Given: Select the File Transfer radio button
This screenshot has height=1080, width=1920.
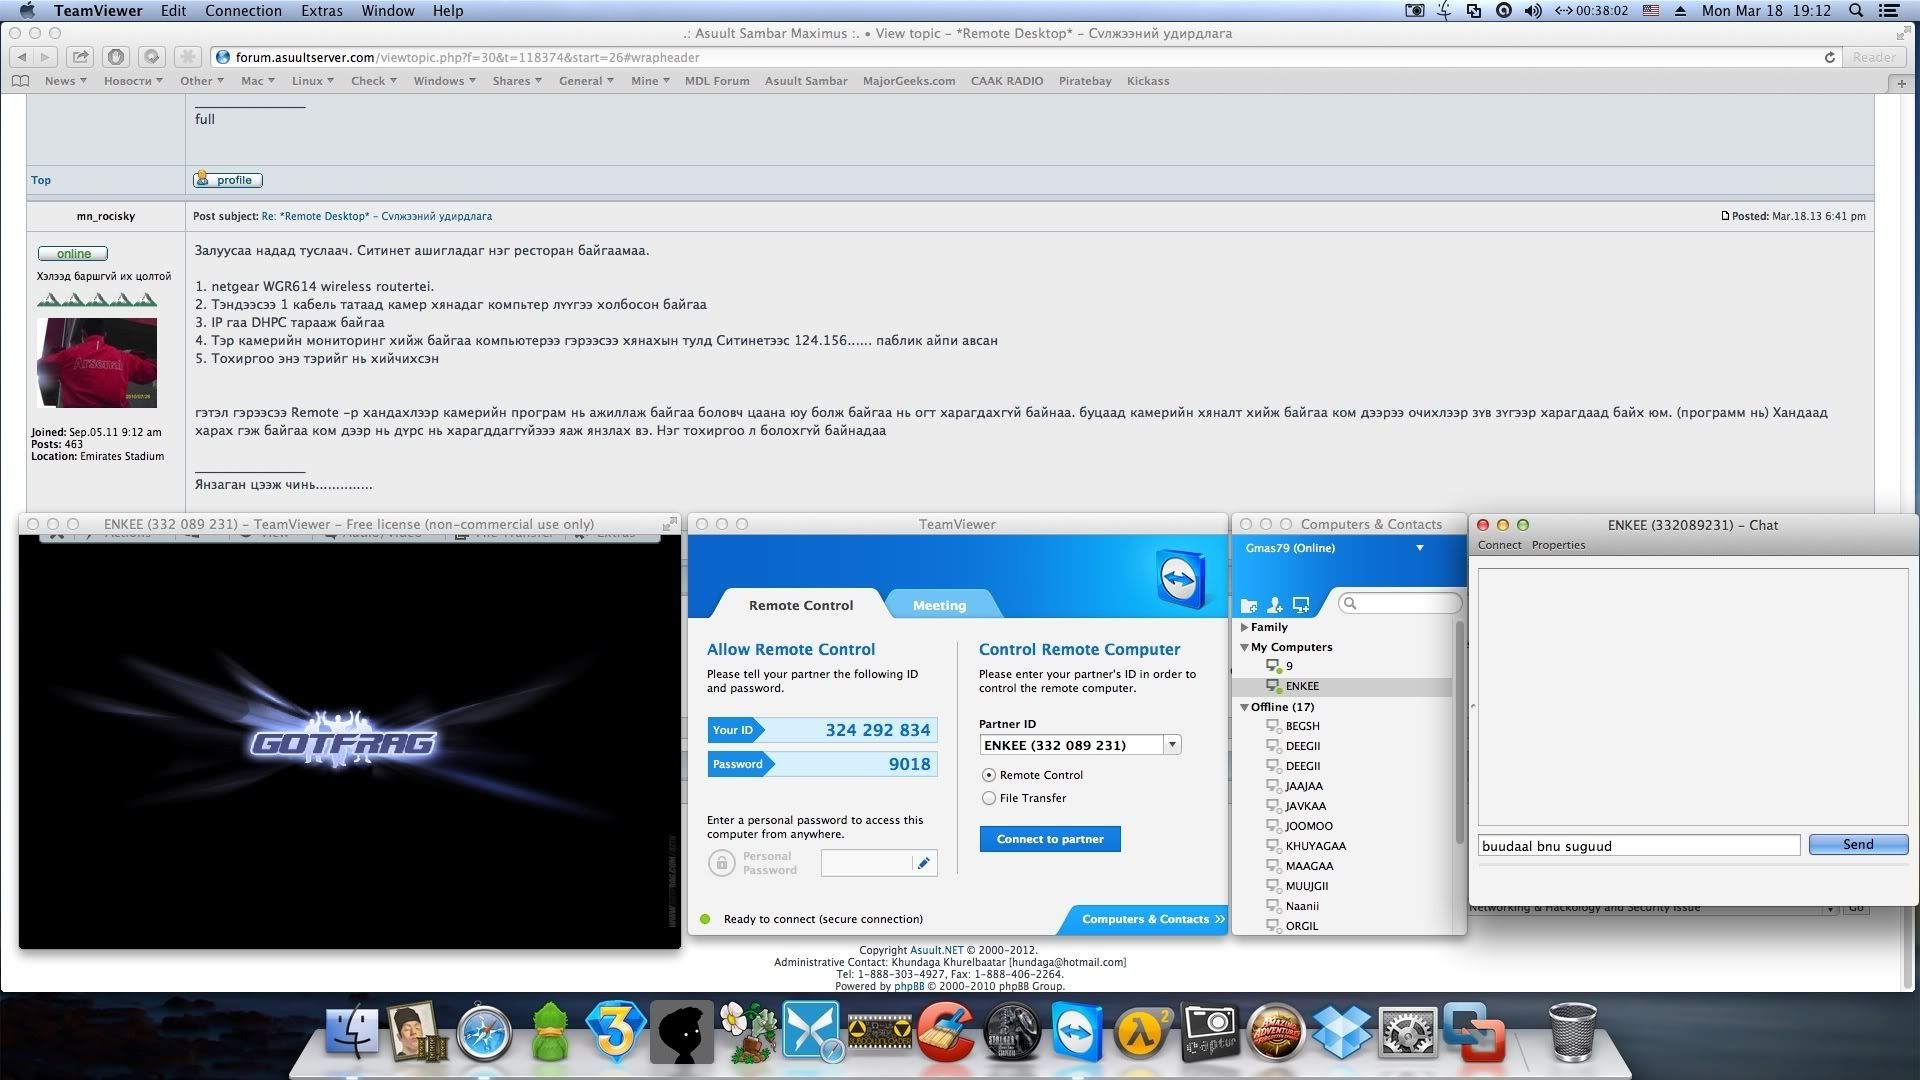Looking at the screenshot, I should [x=989, y=798].
